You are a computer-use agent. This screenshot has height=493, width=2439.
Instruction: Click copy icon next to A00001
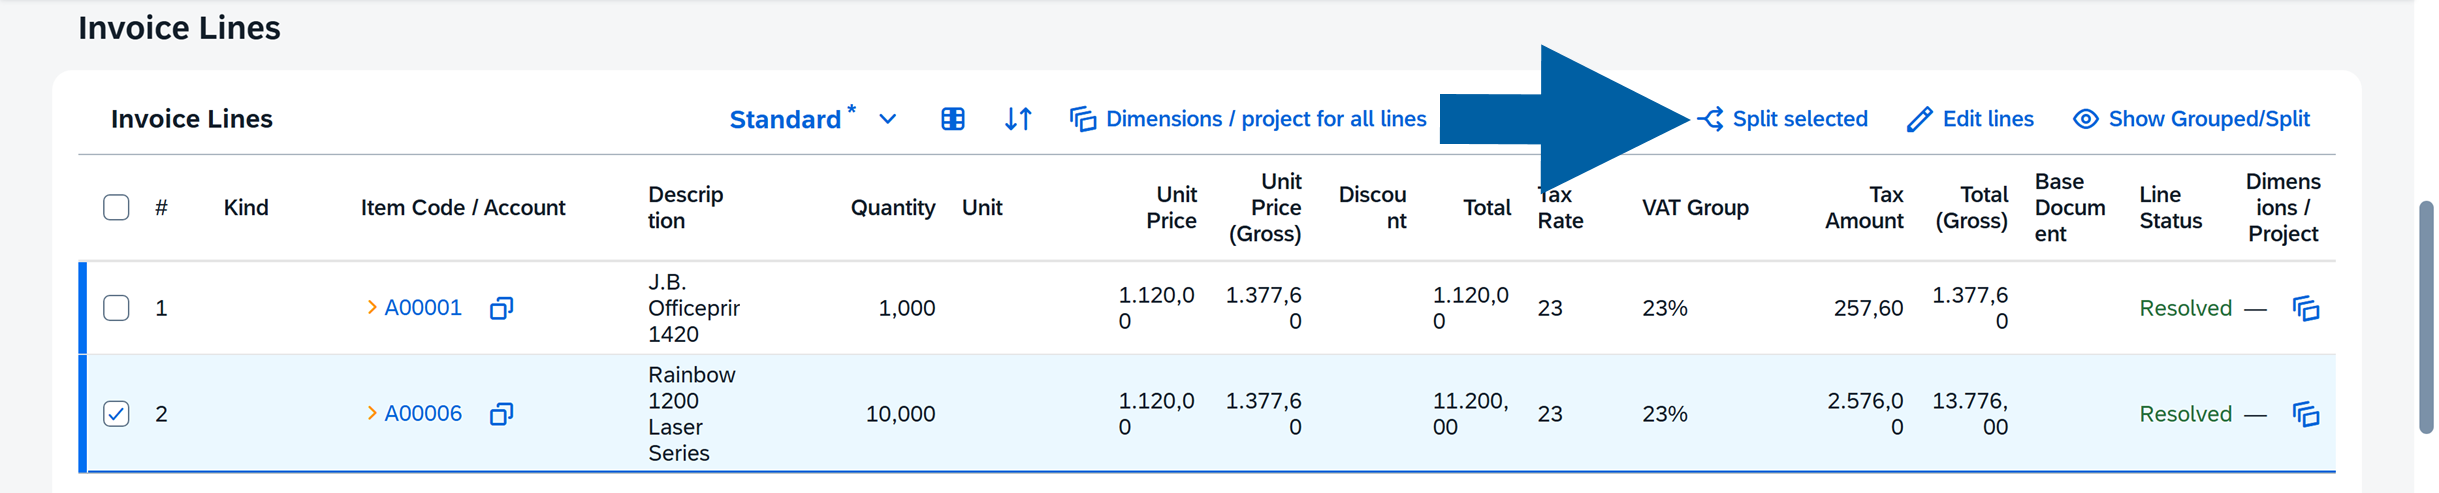(x=502, y=308)
